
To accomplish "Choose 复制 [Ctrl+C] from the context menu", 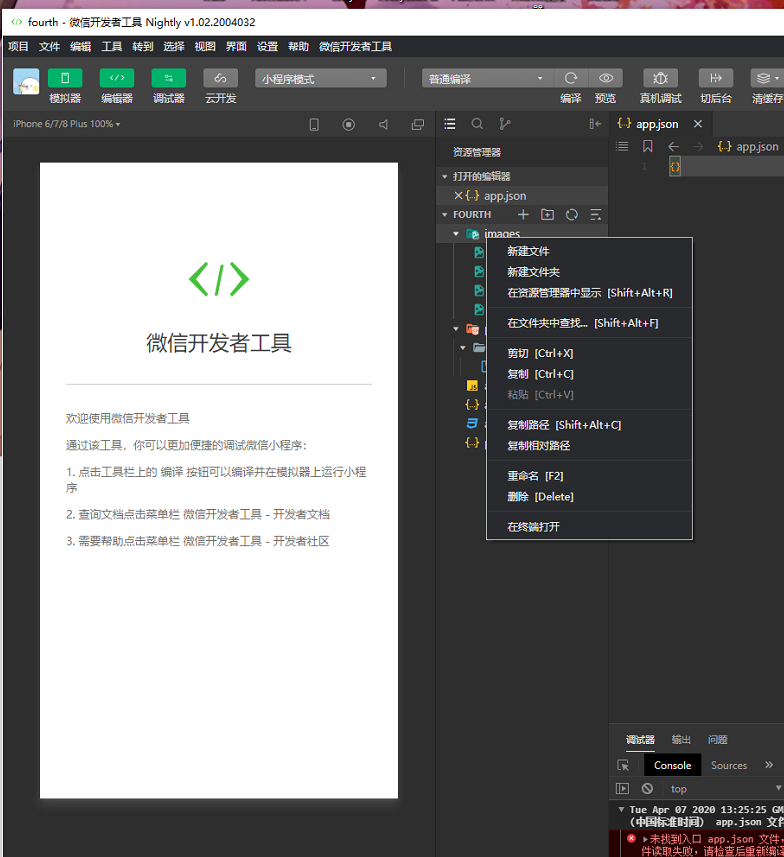I will (589, 374).
